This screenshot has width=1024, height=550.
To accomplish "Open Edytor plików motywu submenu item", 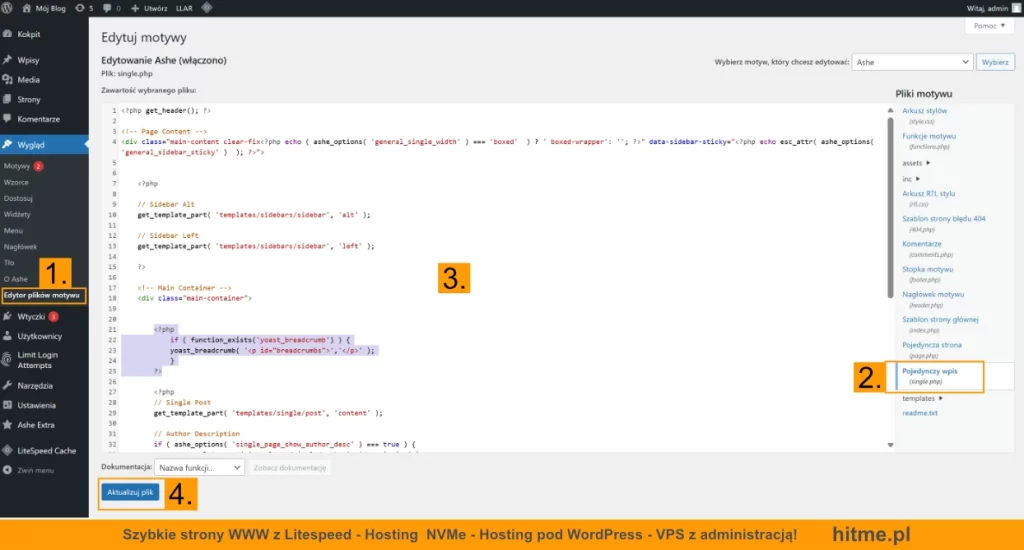I will [x=42, y=295].
